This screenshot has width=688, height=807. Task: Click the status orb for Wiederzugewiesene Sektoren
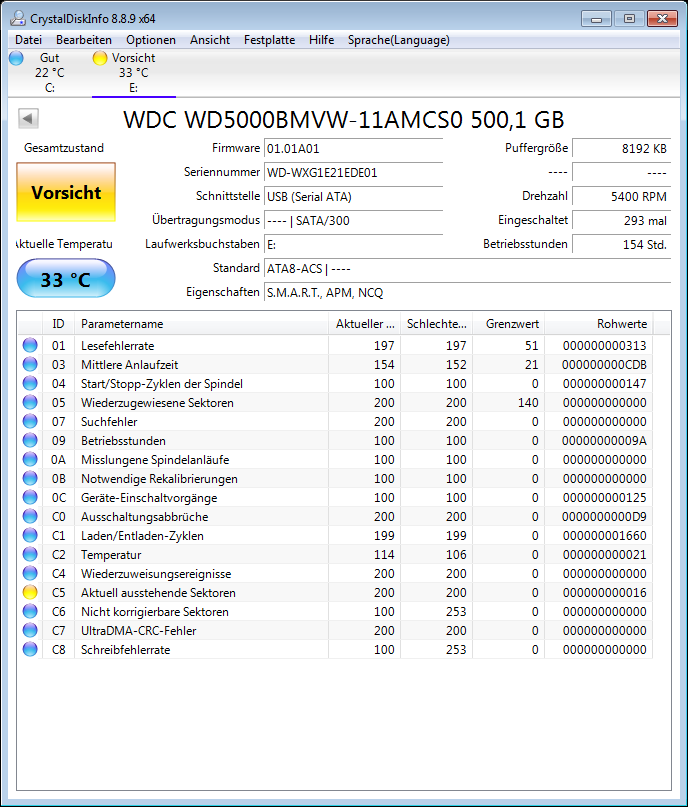coord(30,402)
